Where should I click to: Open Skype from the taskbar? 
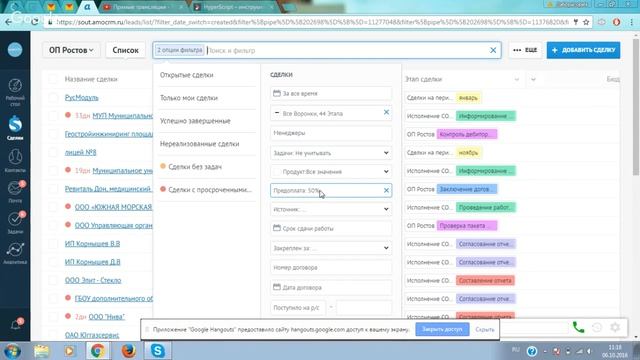click(157, 351)
